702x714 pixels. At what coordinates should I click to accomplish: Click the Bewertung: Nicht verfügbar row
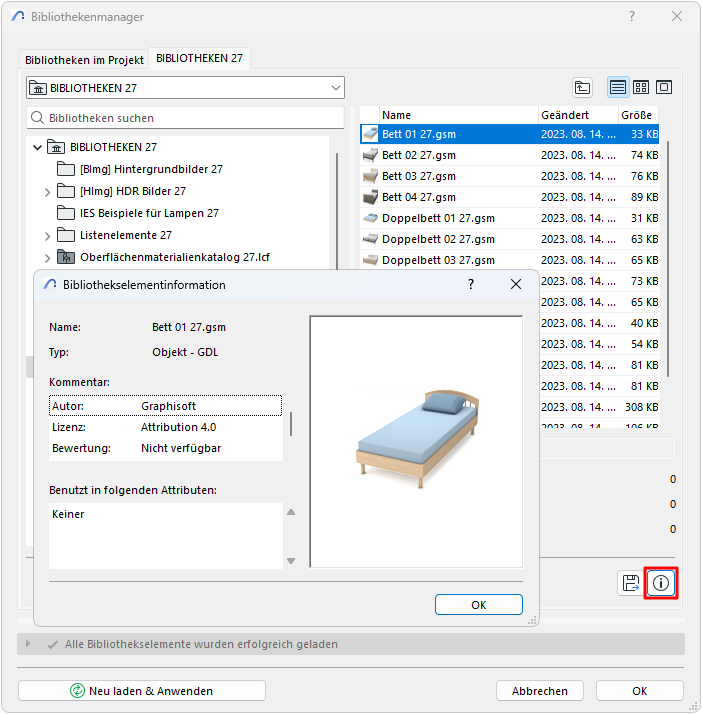(x=165, y=448)
